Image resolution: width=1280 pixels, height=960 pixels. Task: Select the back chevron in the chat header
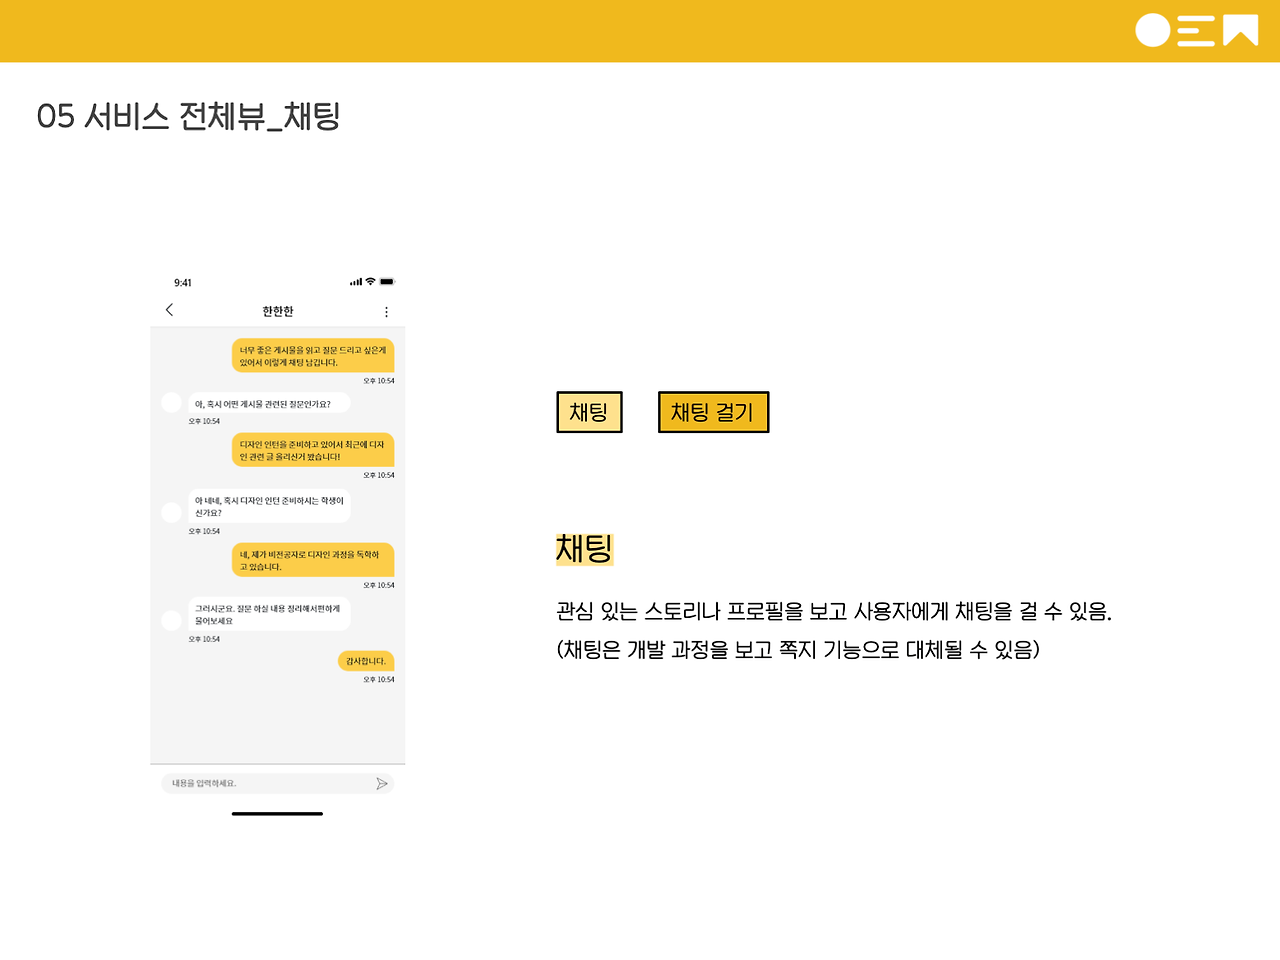(169, 310)
